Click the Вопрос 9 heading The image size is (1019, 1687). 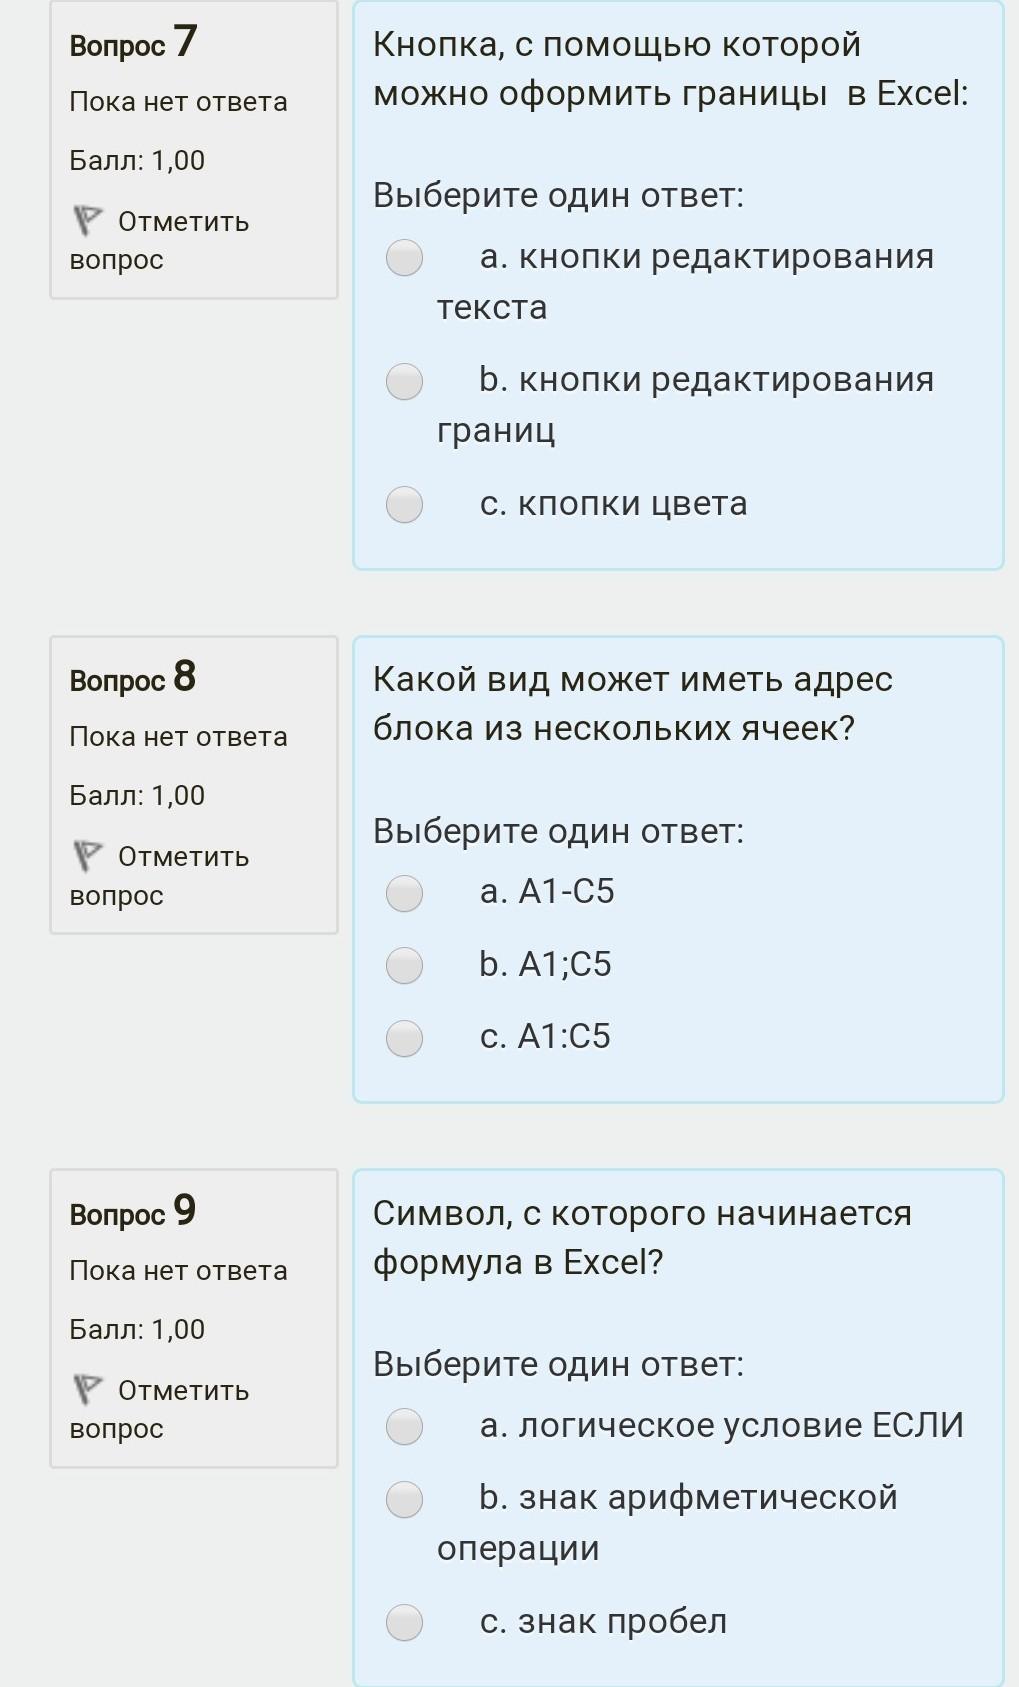pos(133,1212)
